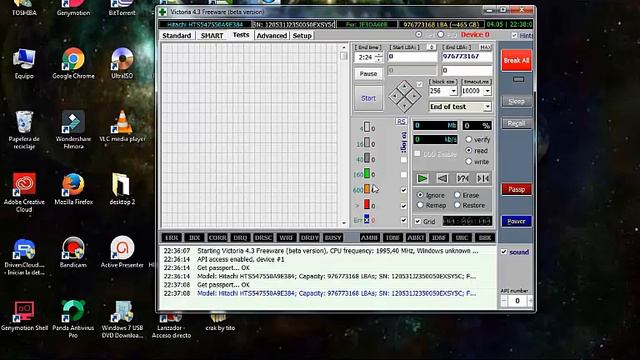This screenshot has width=640, height=360.
Task: Click the random seek scan mode button
Action: [463, 178]
